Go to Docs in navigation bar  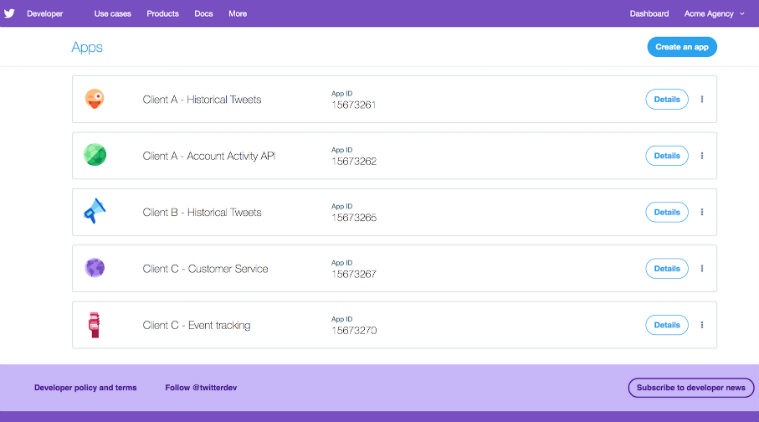pyautogui.click(x=203, y=14)
